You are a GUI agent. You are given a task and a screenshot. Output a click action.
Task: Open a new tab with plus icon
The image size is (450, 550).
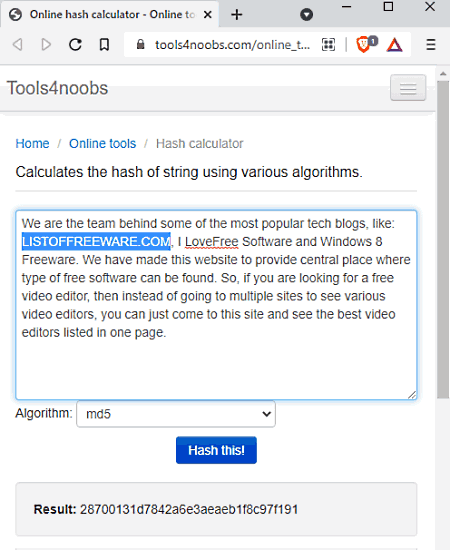click(x=237, y=15)
